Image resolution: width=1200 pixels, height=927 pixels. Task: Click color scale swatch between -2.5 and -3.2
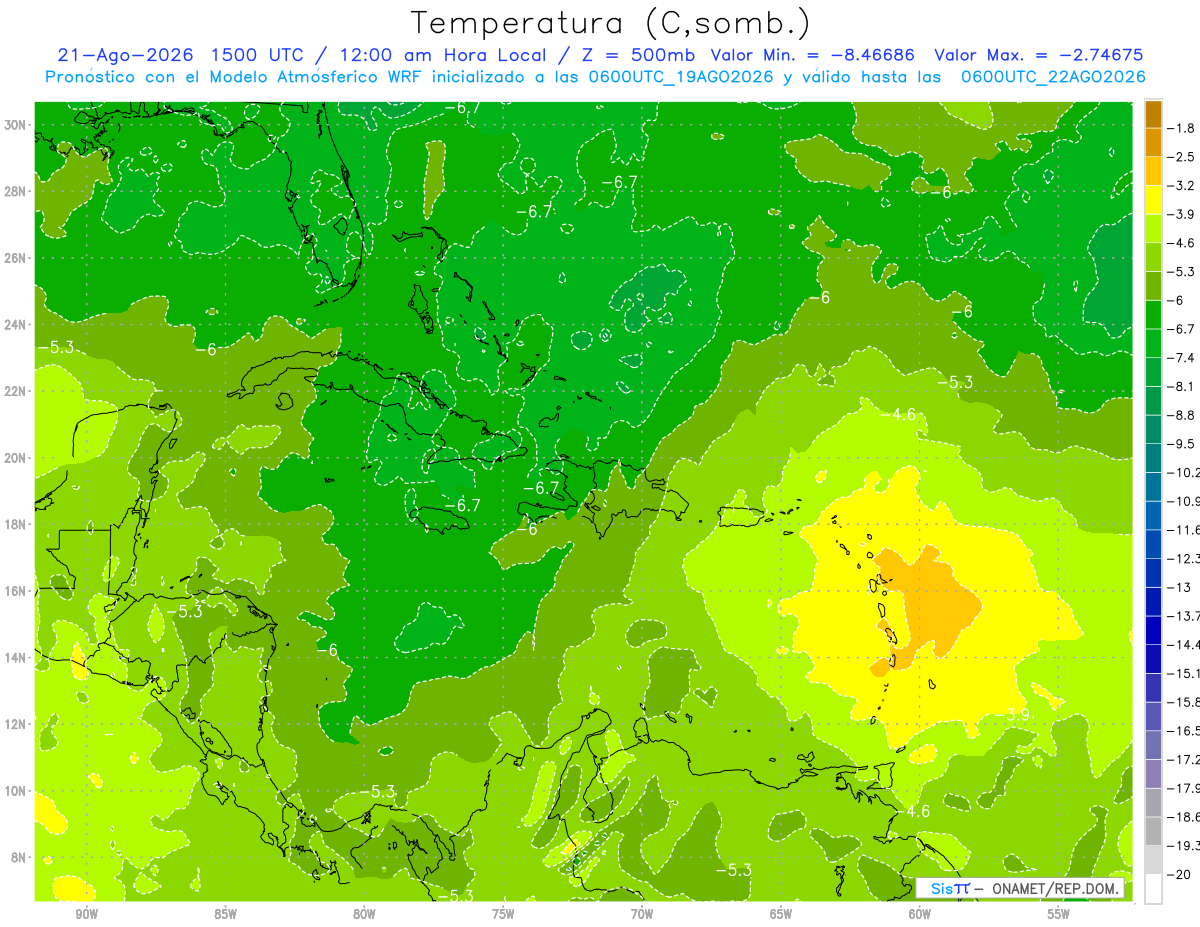[x=1153, y=171]
